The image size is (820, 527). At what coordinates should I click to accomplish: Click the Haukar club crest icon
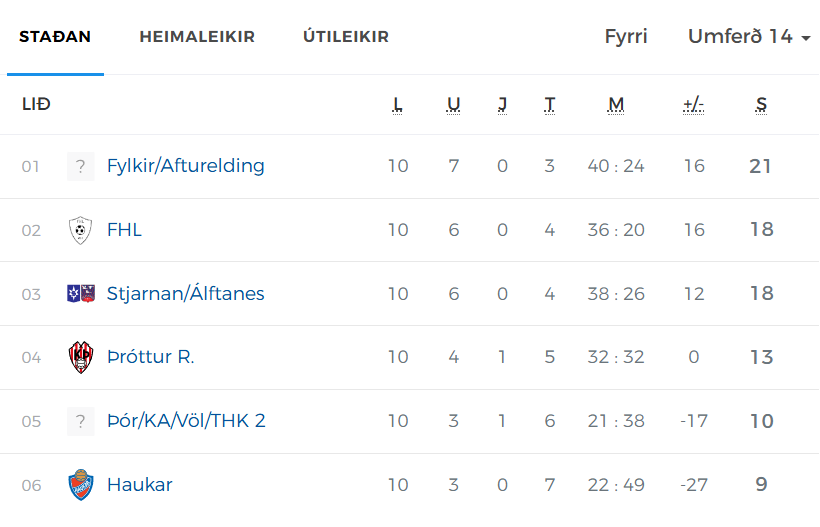coord(81,485)
